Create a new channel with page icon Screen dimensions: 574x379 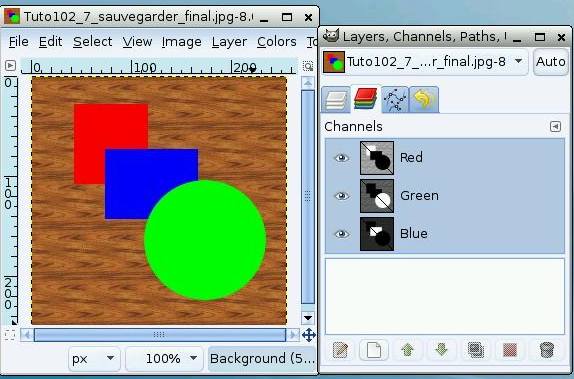[x=374, y=350]
